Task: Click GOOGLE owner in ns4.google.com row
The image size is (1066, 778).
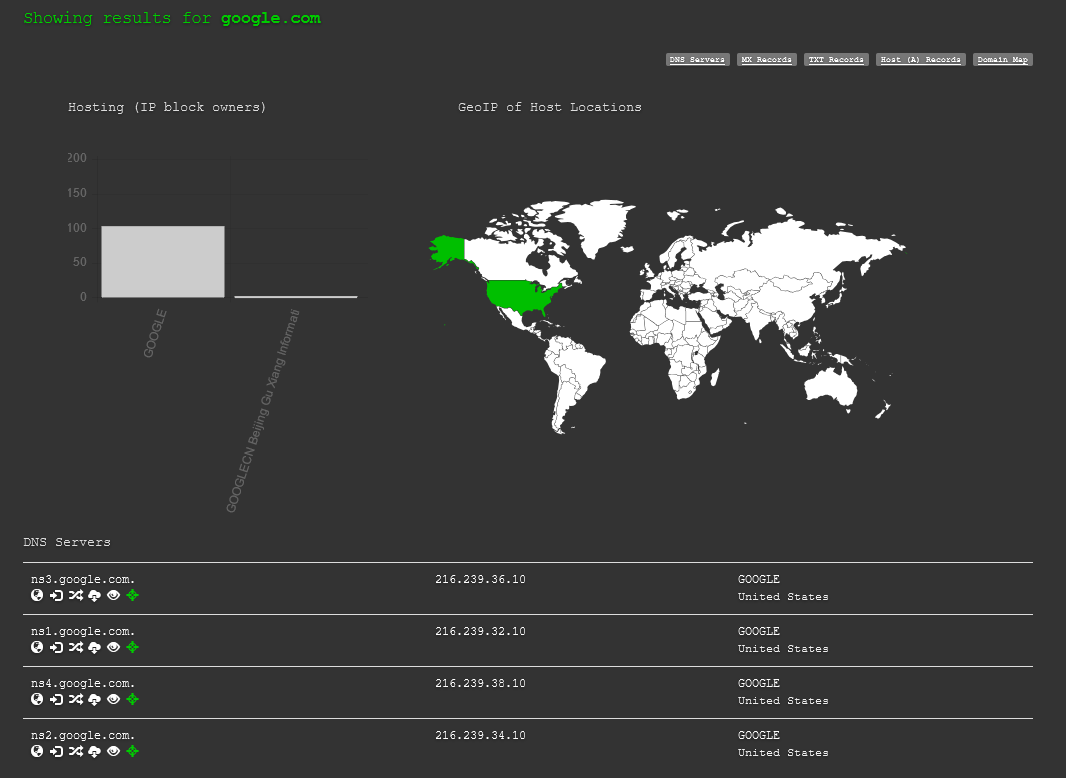Action: coord(759,683)
